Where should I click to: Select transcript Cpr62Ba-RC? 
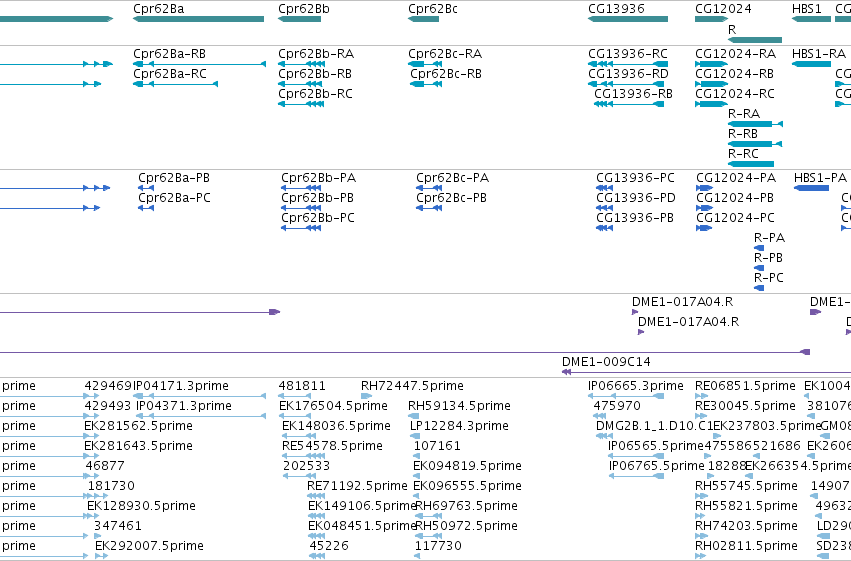click(x=169, y=74)
